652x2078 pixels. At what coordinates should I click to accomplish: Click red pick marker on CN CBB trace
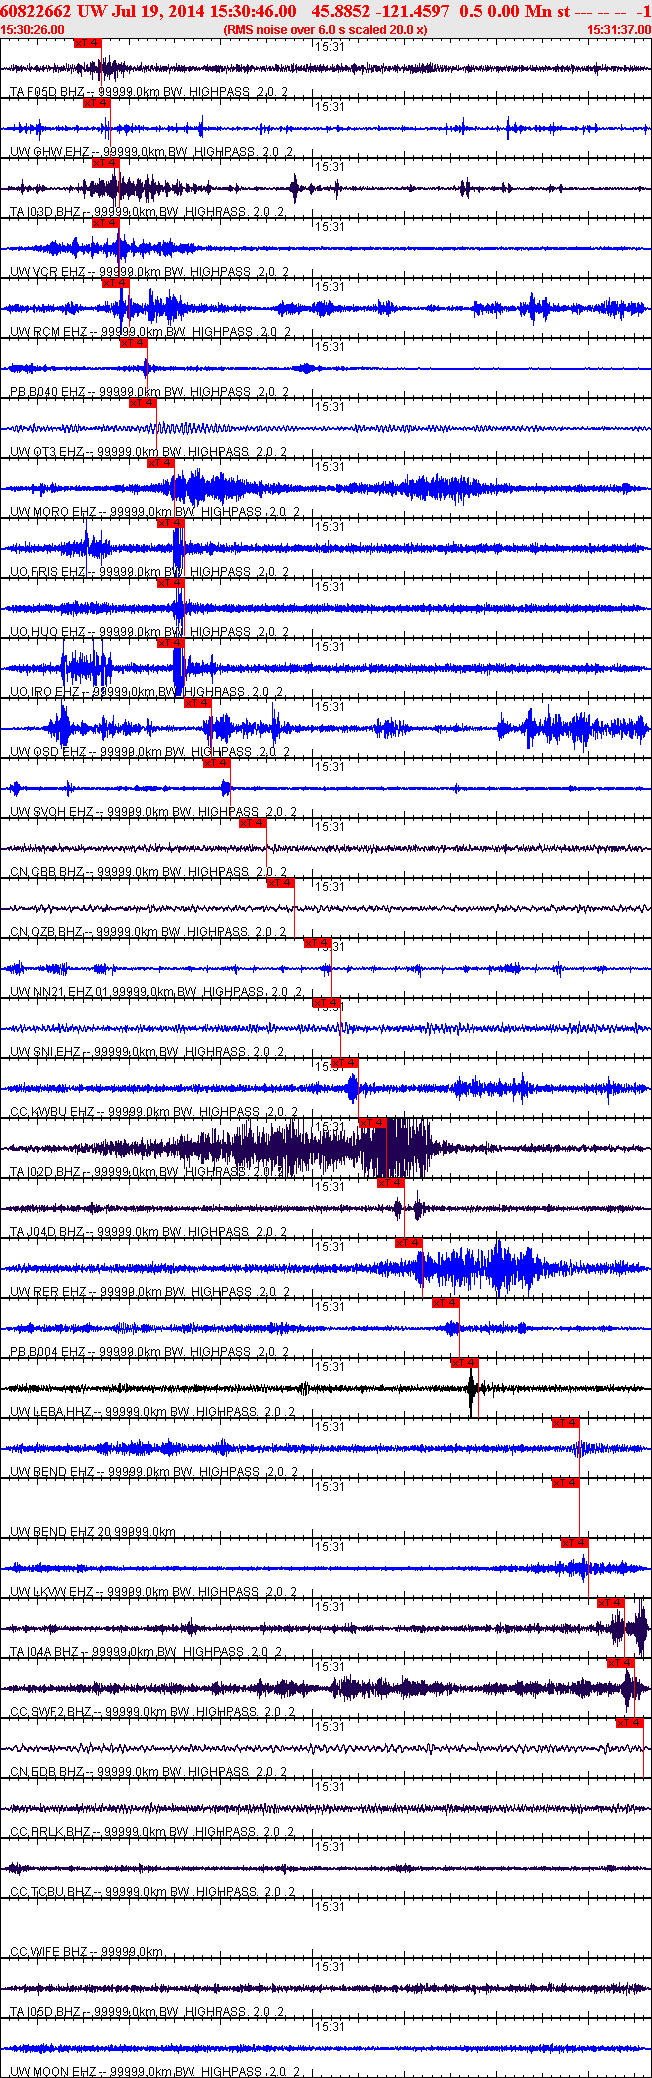tap(252, 823)
